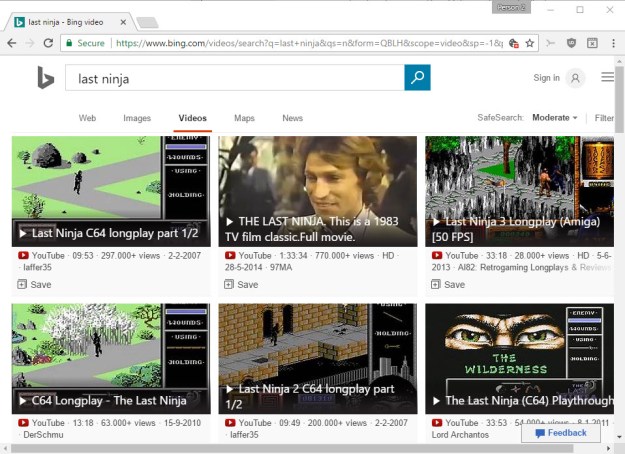Screen dimensions: 625x454
Task: Click the browser address bar URL
Action: pos(309,43)
